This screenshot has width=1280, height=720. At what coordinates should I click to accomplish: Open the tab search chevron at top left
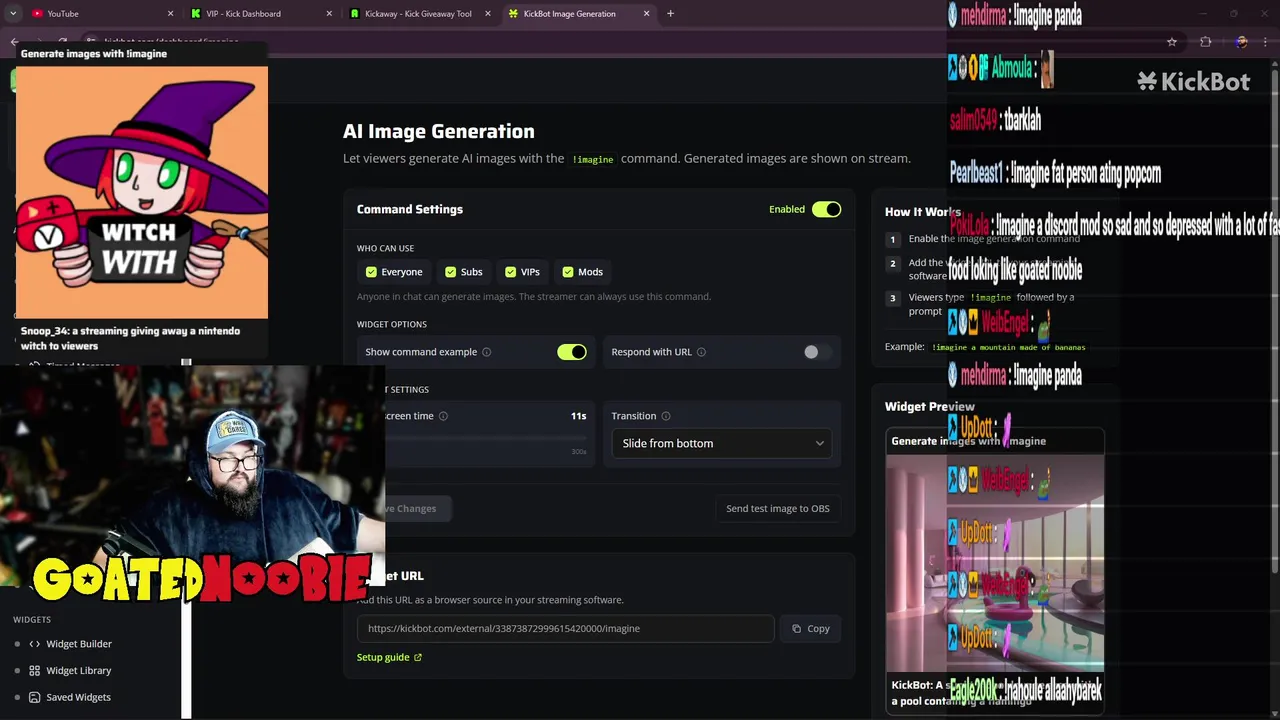13,14
